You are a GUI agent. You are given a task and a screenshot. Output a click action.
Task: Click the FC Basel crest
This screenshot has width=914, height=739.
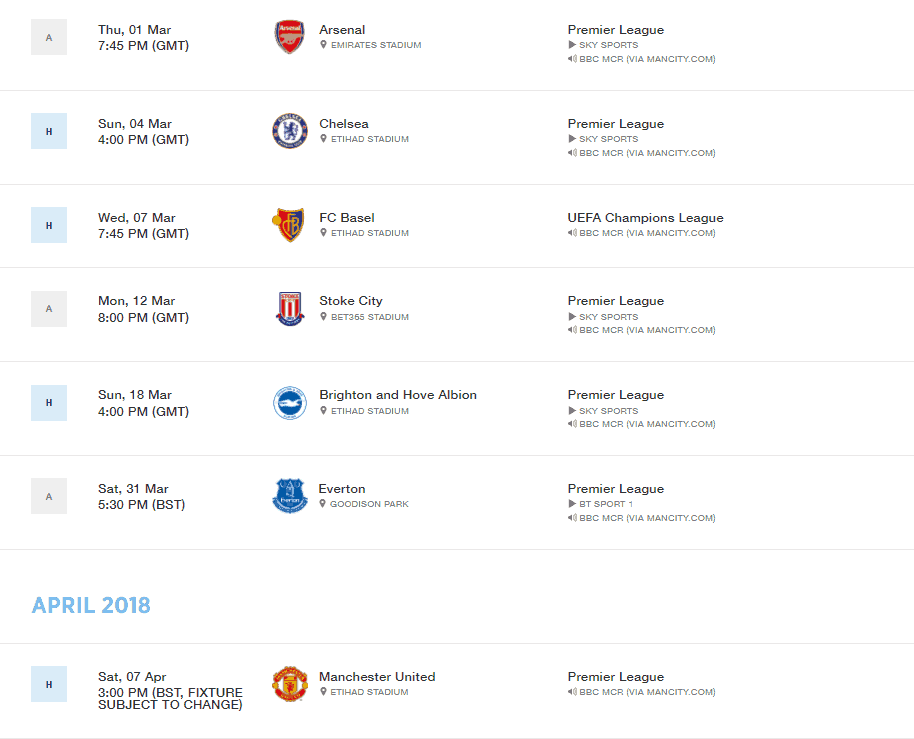coord(289,225)
